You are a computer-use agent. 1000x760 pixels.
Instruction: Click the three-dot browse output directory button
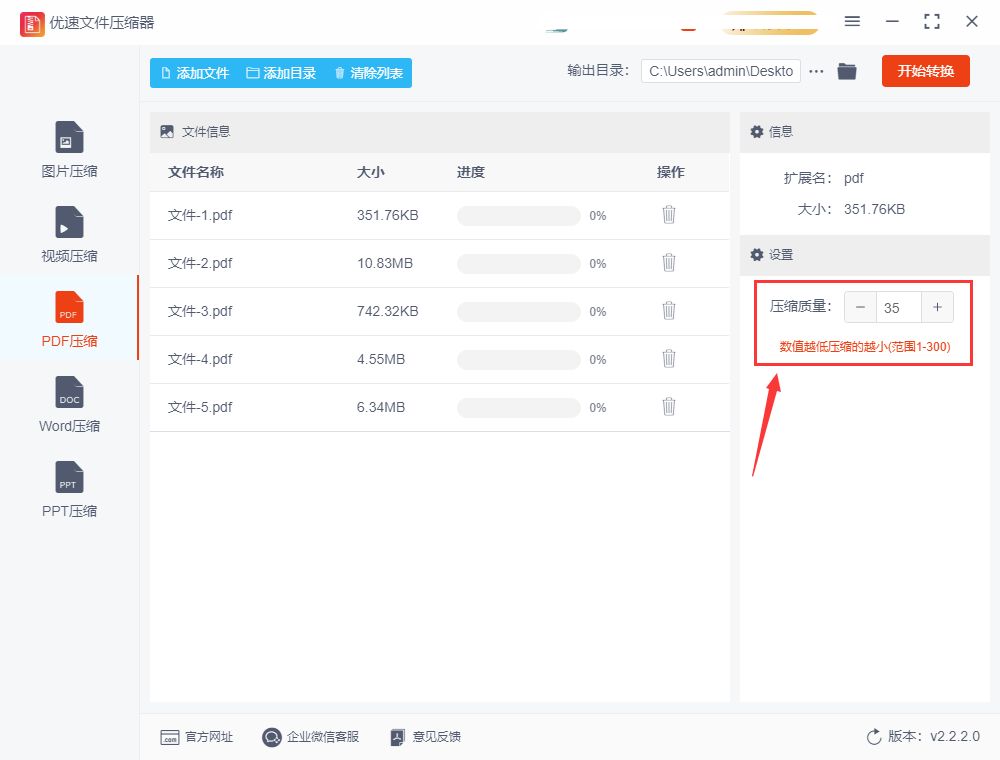[x=816, y=71]
